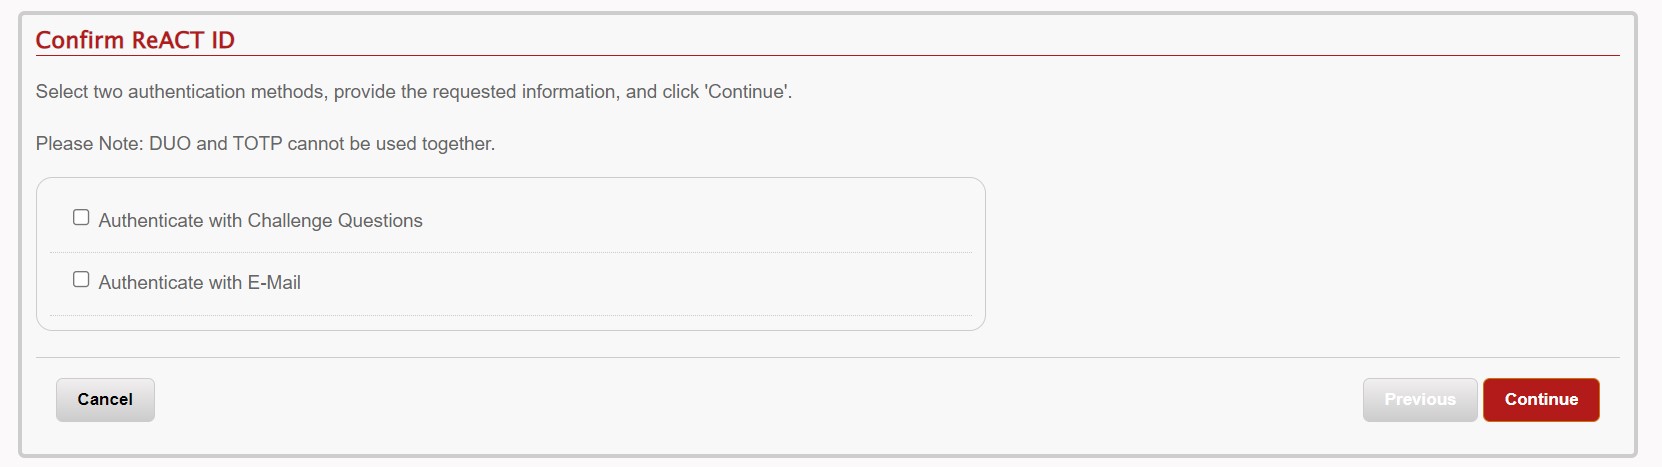Click the quoted 'Continue' word in the instructions
1662x467 pixels.
(748, 92)
